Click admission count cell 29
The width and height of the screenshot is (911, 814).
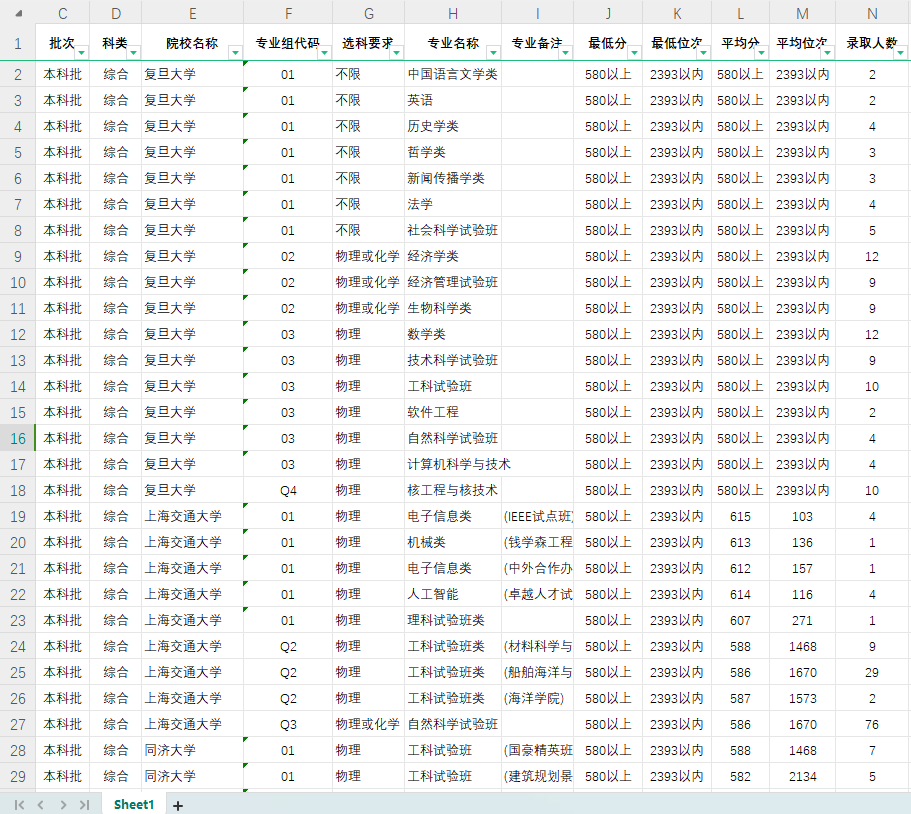872,672
